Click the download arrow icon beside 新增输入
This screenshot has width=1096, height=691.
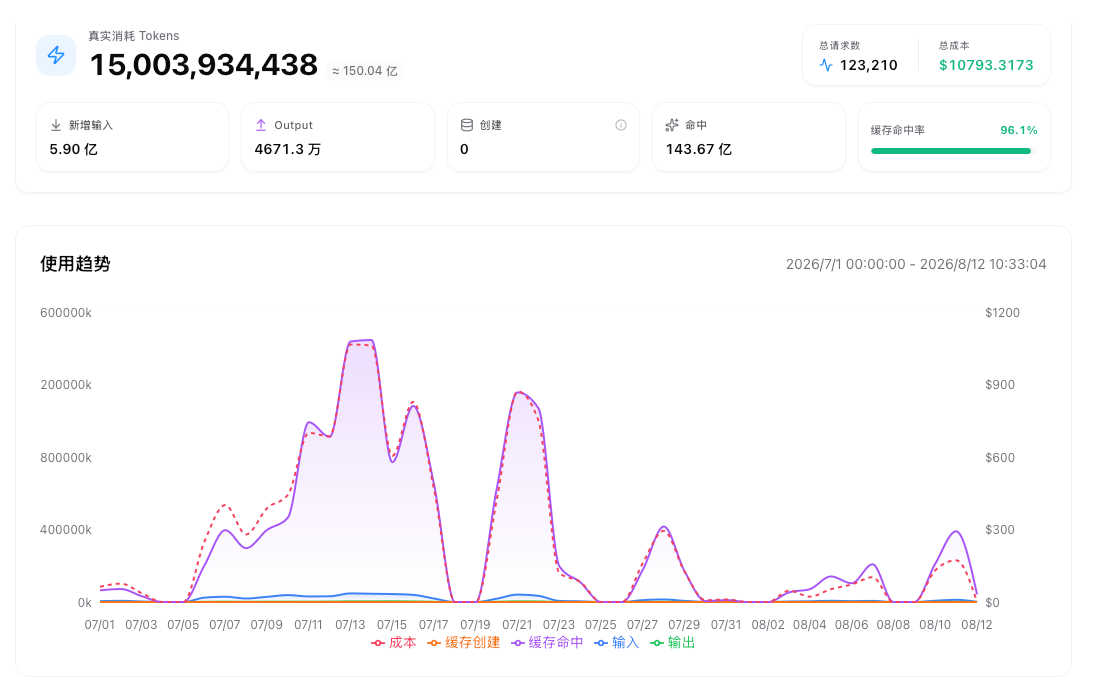pyautogui.click(x=56, y=125)
